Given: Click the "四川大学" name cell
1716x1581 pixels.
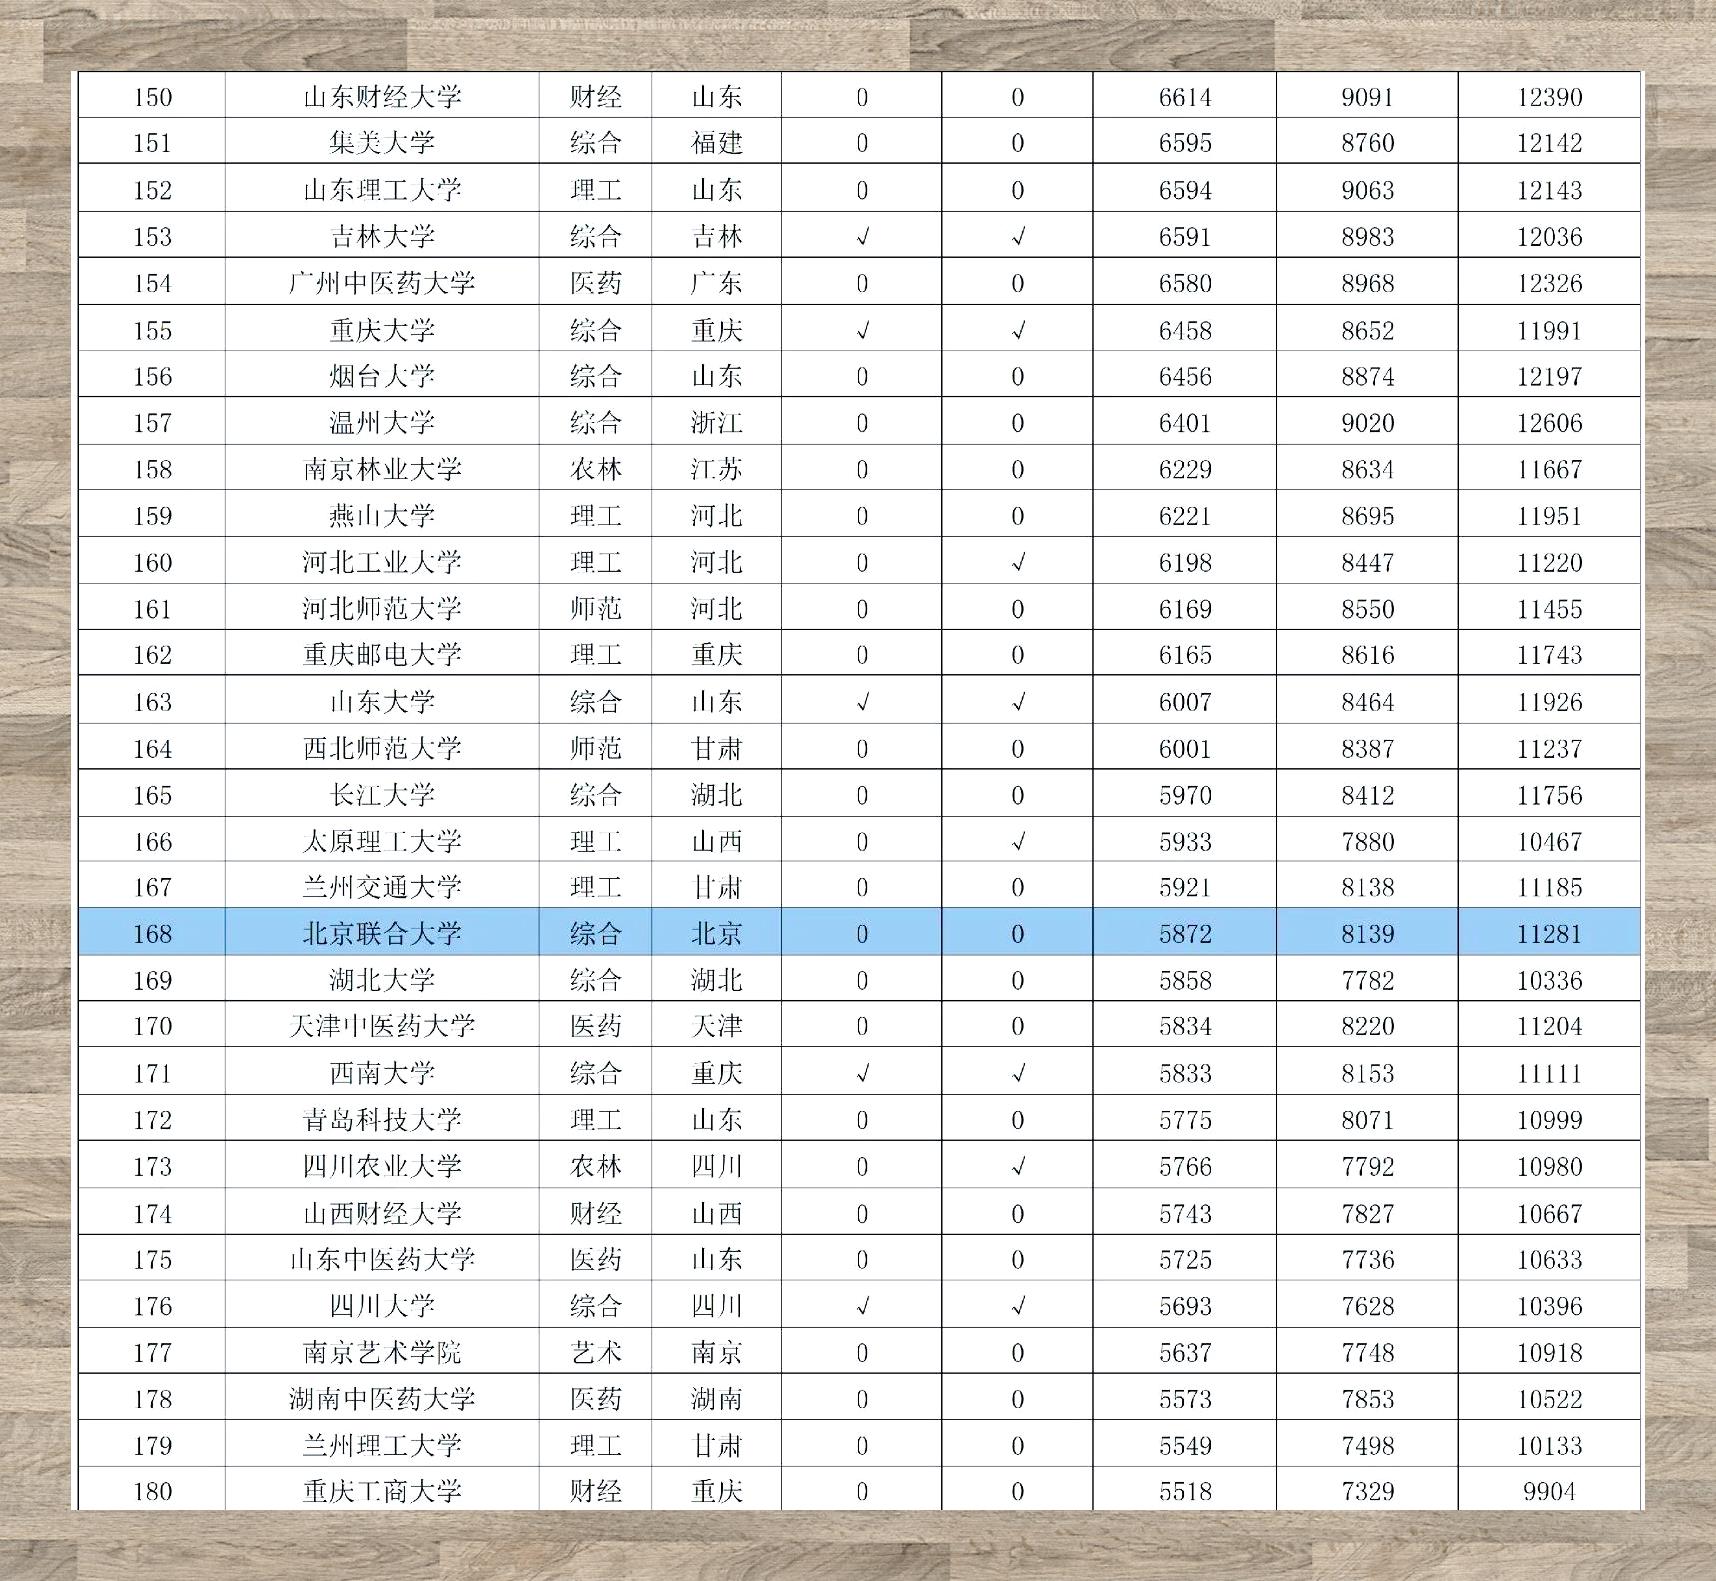Looking at the screenshot, I should 382,1306.
